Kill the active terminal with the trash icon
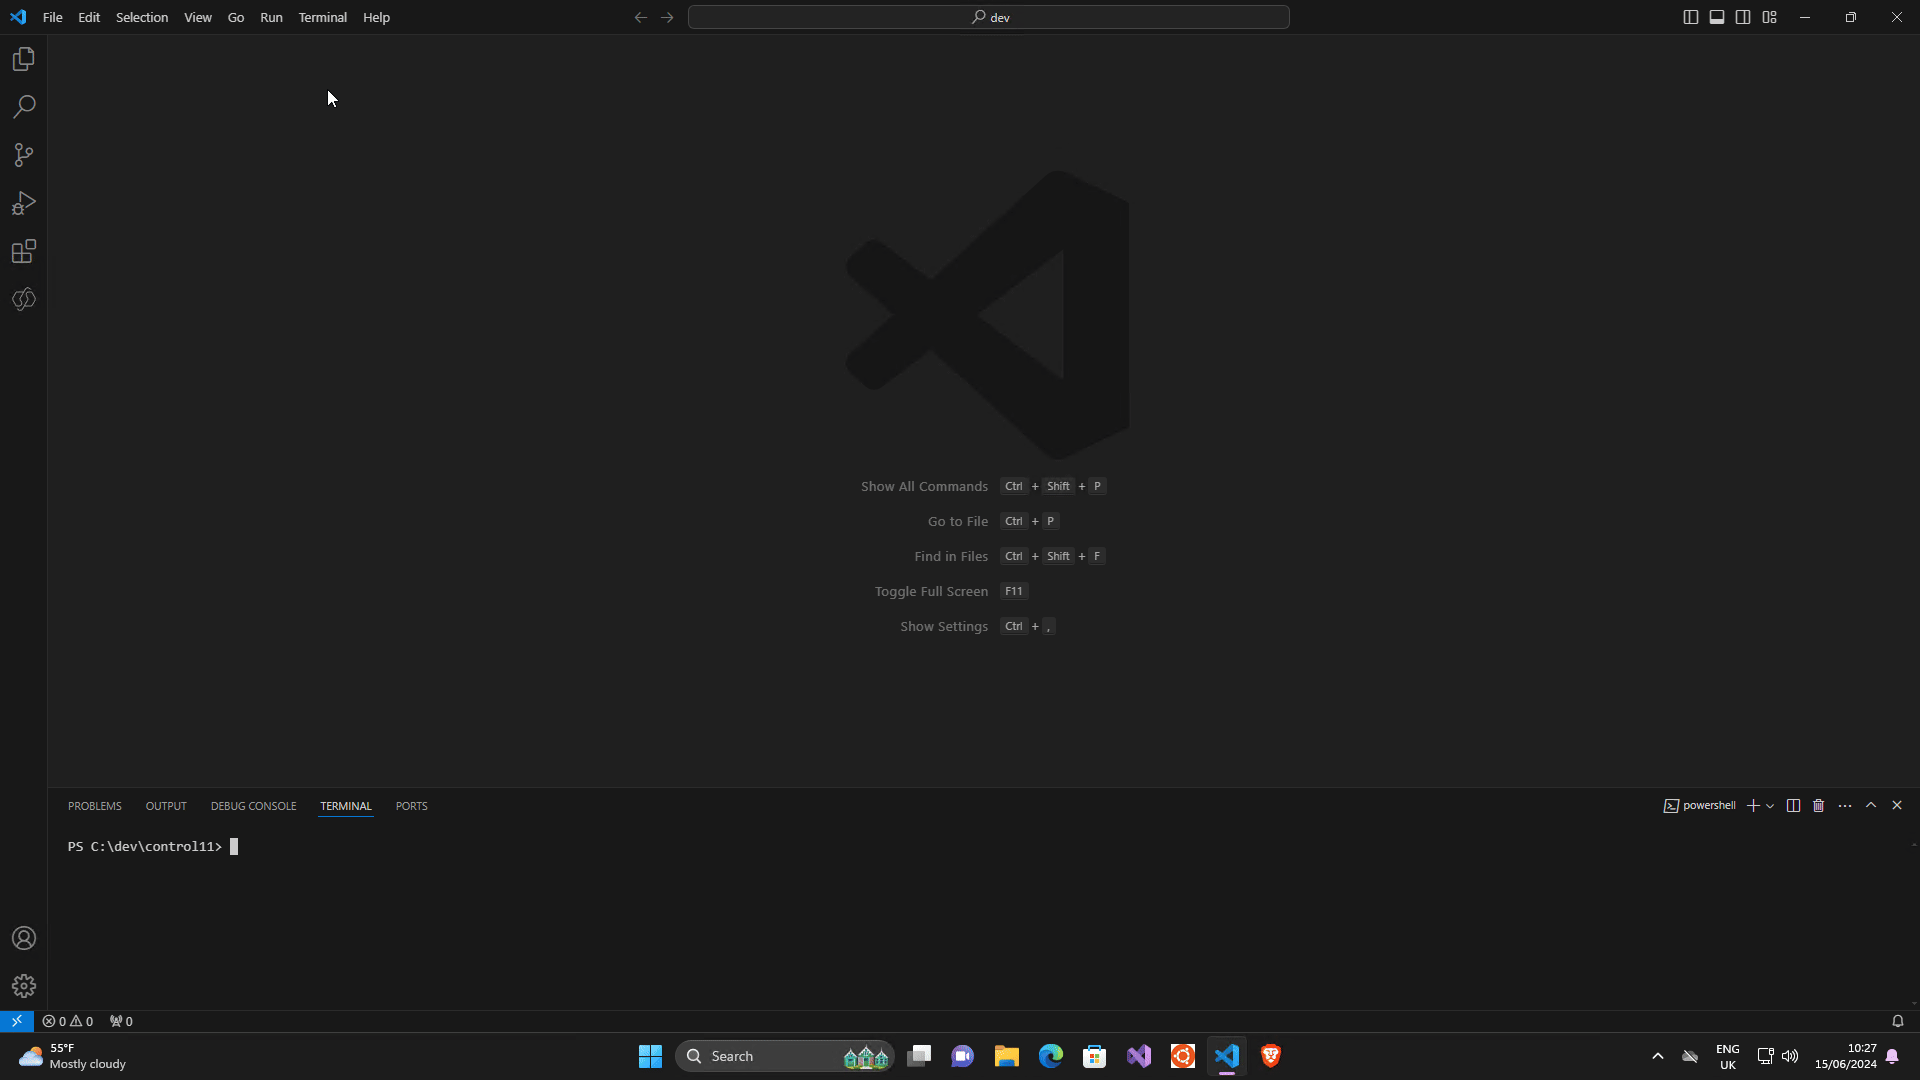Screen dimensions: 1920x1080 click(1818, 805)
